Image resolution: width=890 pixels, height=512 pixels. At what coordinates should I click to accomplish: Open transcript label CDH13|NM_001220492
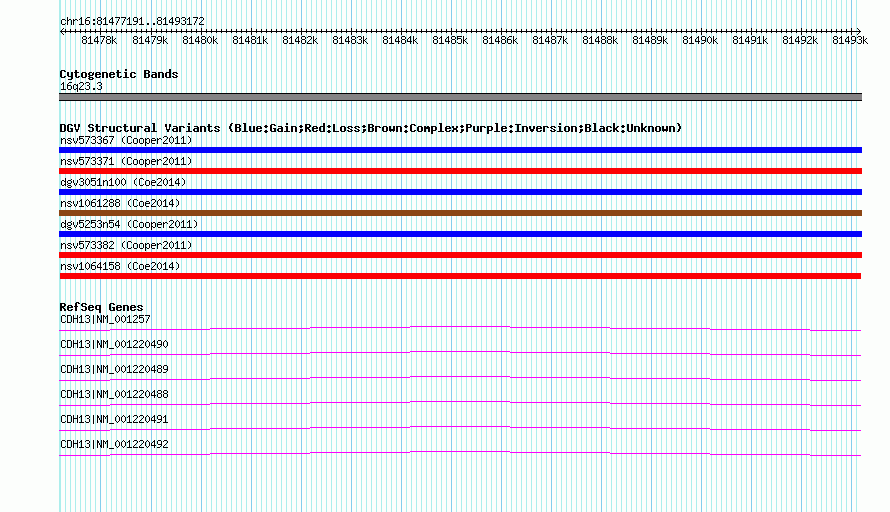pyautogui.click(x=114, y=444)
